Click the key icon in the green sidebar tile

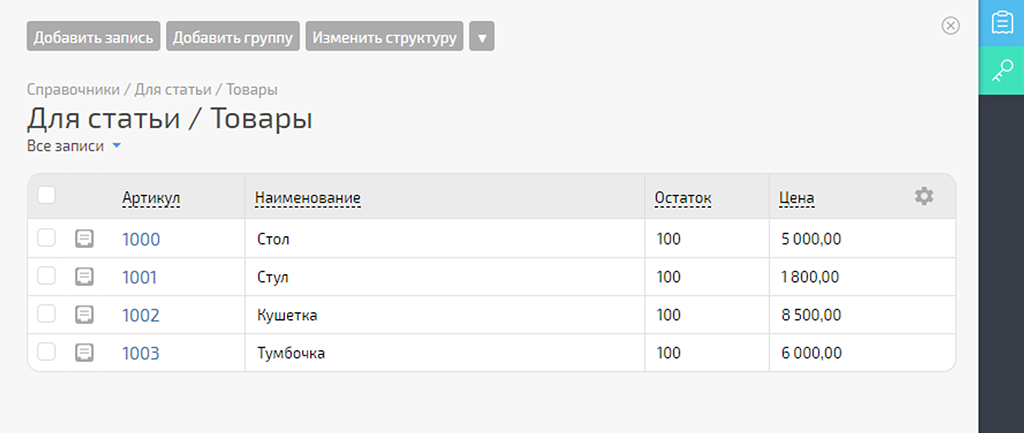(x=1001, y=71)
